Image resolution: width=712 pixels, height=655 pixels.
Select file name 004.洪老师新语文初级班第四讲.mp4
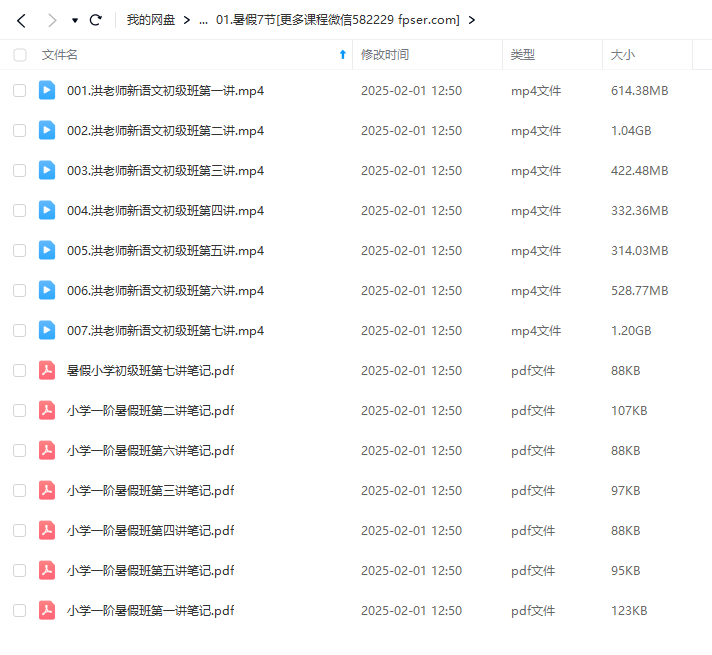coord(165,211)
